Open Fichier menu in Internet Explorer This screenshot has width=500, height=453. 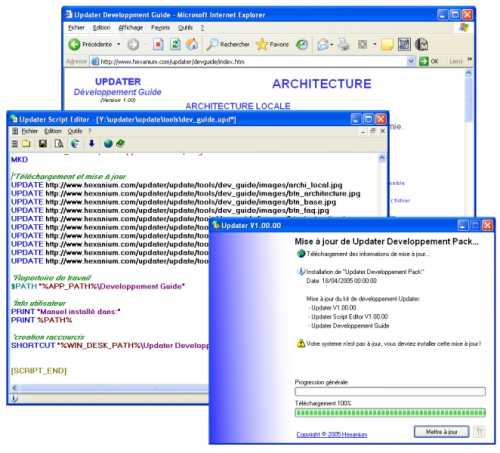tap(76, 28)
